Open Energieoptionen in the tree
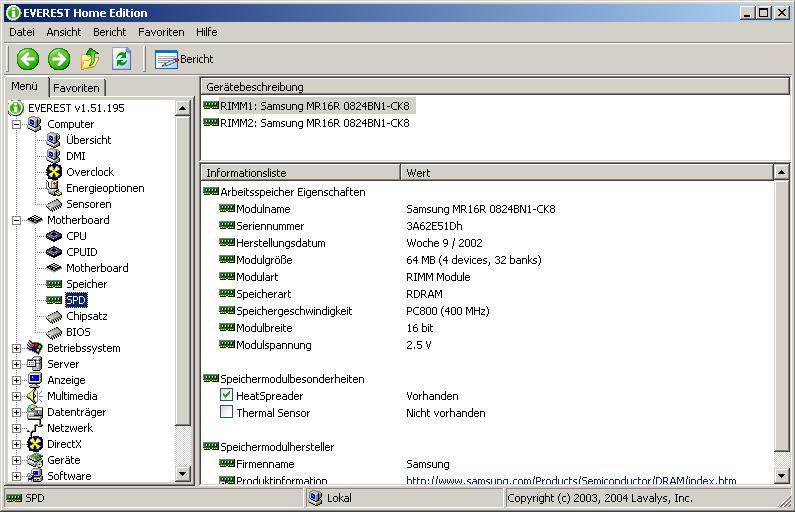 (x=105, y=188)
